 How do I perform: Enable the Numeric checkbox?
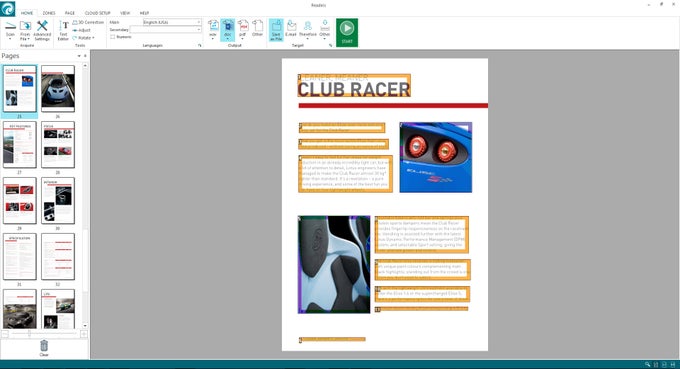[113, 37]
